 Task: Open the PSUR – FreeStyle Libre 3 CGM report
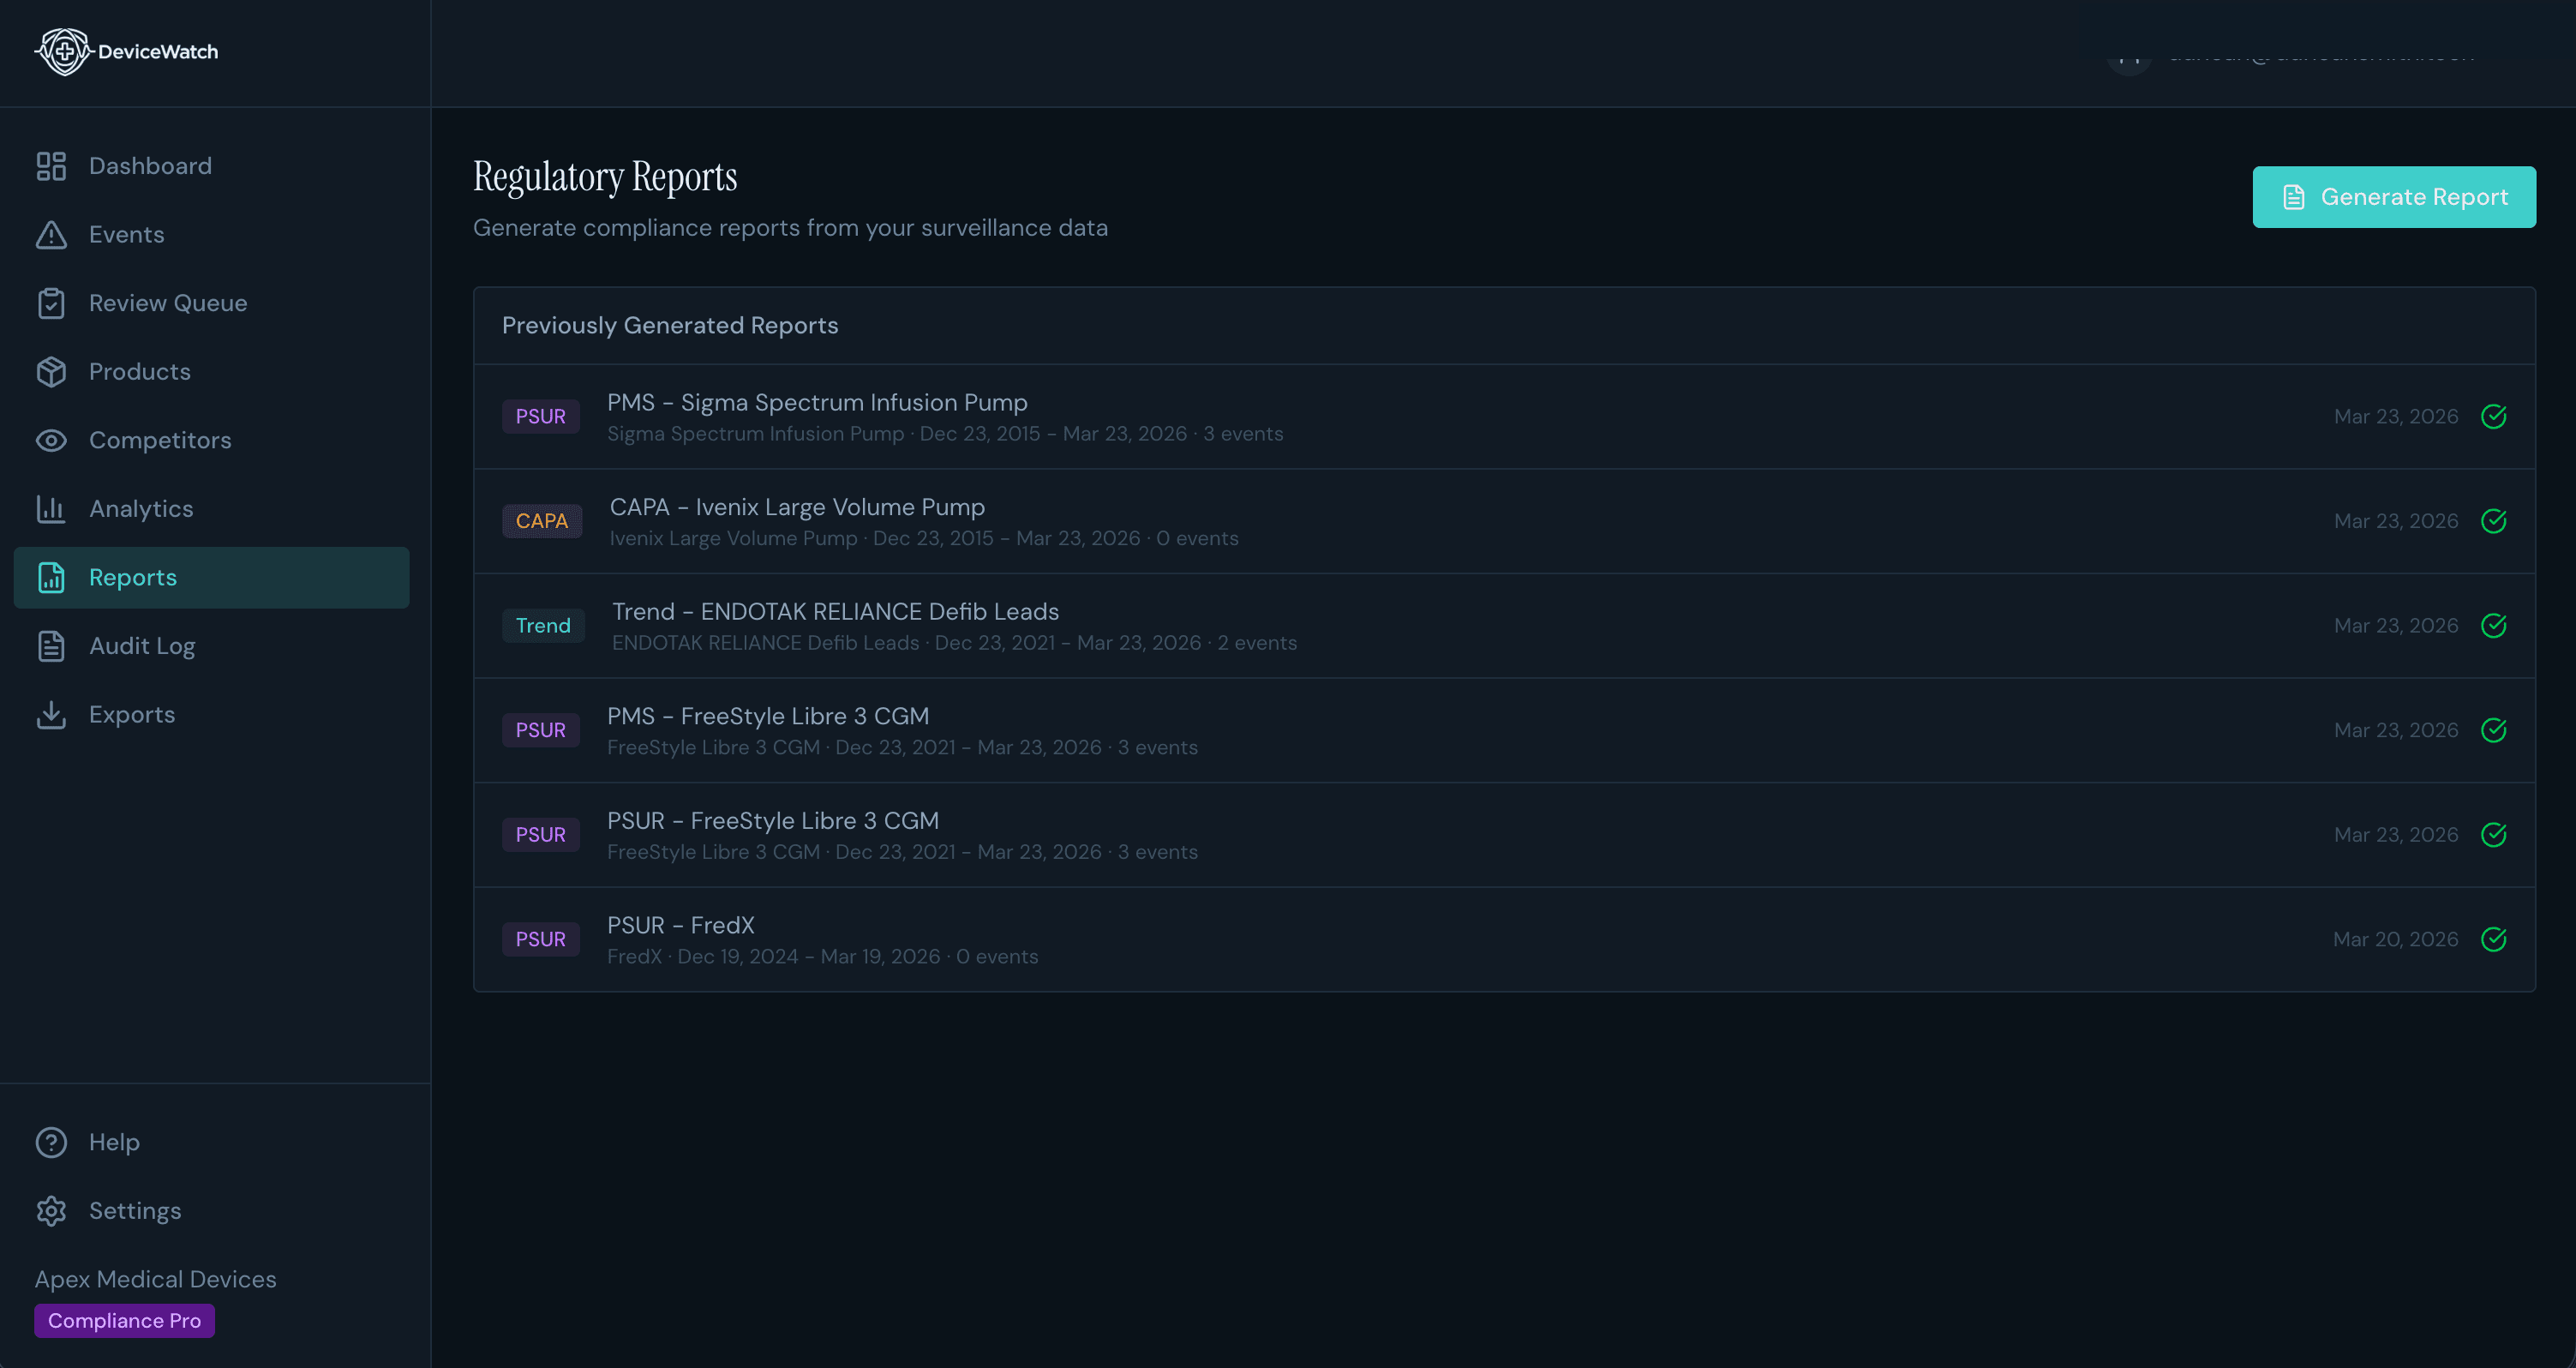pyautogui.click(x=772, y=821)
